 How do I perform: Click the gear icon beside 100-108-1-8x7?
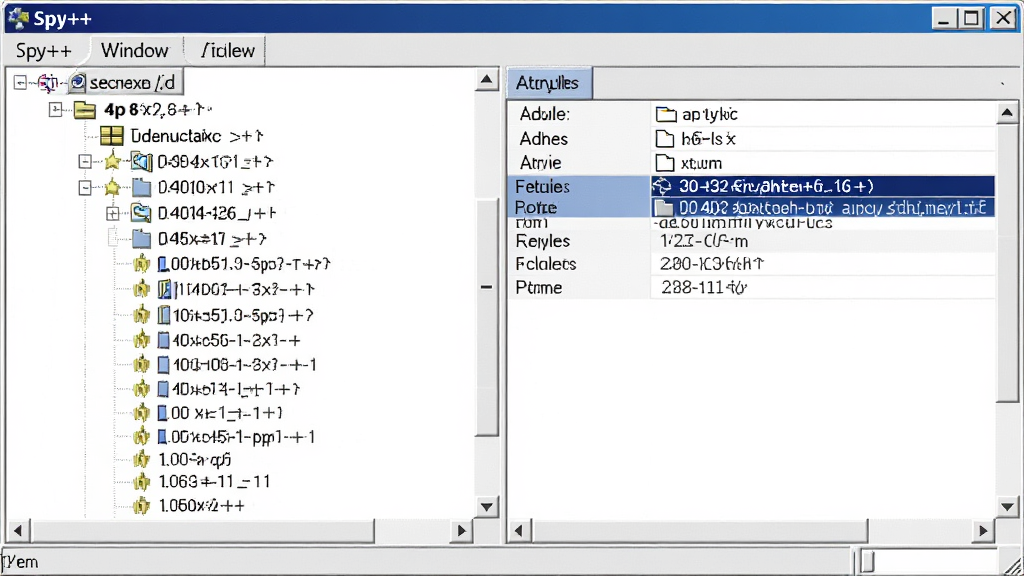[x=141, y=364]
